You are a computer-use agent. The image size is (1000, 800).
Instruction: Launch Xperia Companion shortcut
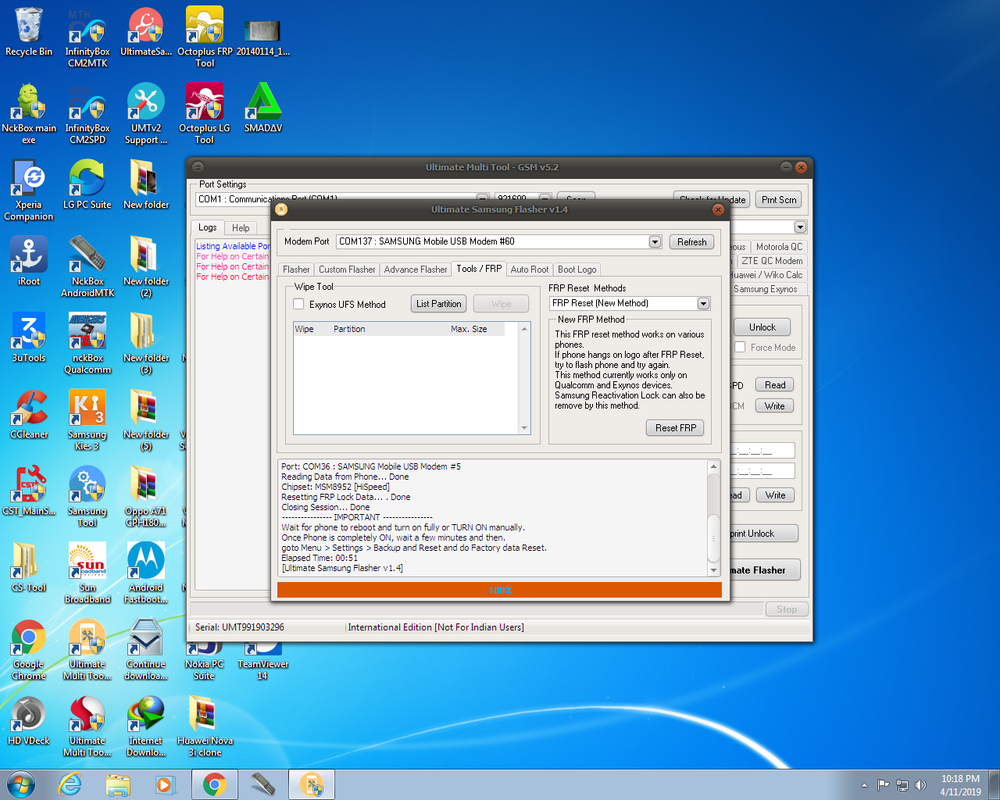click(29, 190)
